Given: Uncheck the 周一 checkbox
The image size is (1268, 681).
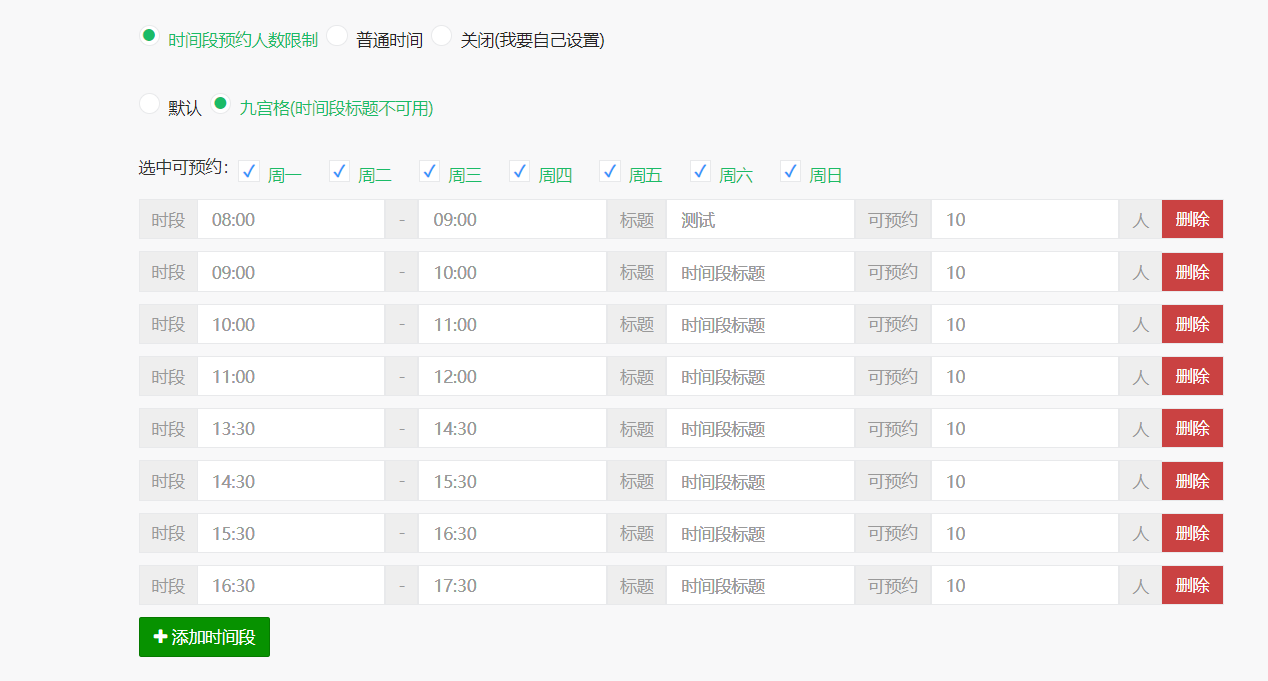Looking at the screenshot, I should (248, 170).
